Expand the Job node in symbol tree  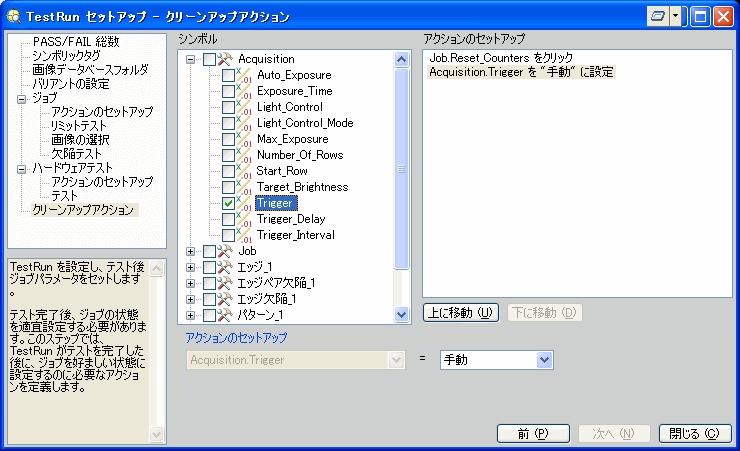191,251
